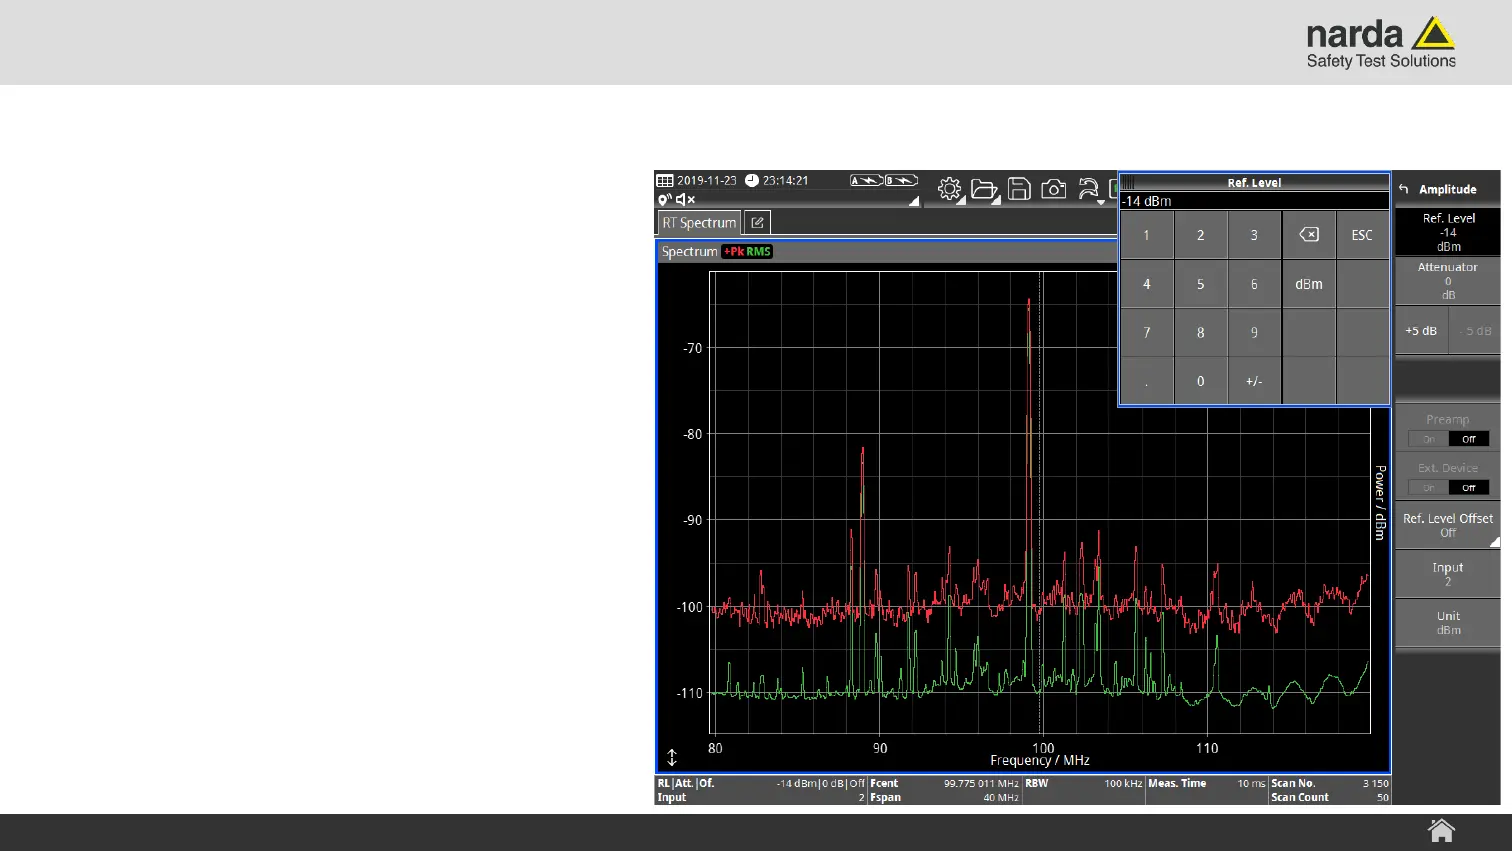Click the open folder icon
Screen dimensions: 1512x851
tap(984, 189)
